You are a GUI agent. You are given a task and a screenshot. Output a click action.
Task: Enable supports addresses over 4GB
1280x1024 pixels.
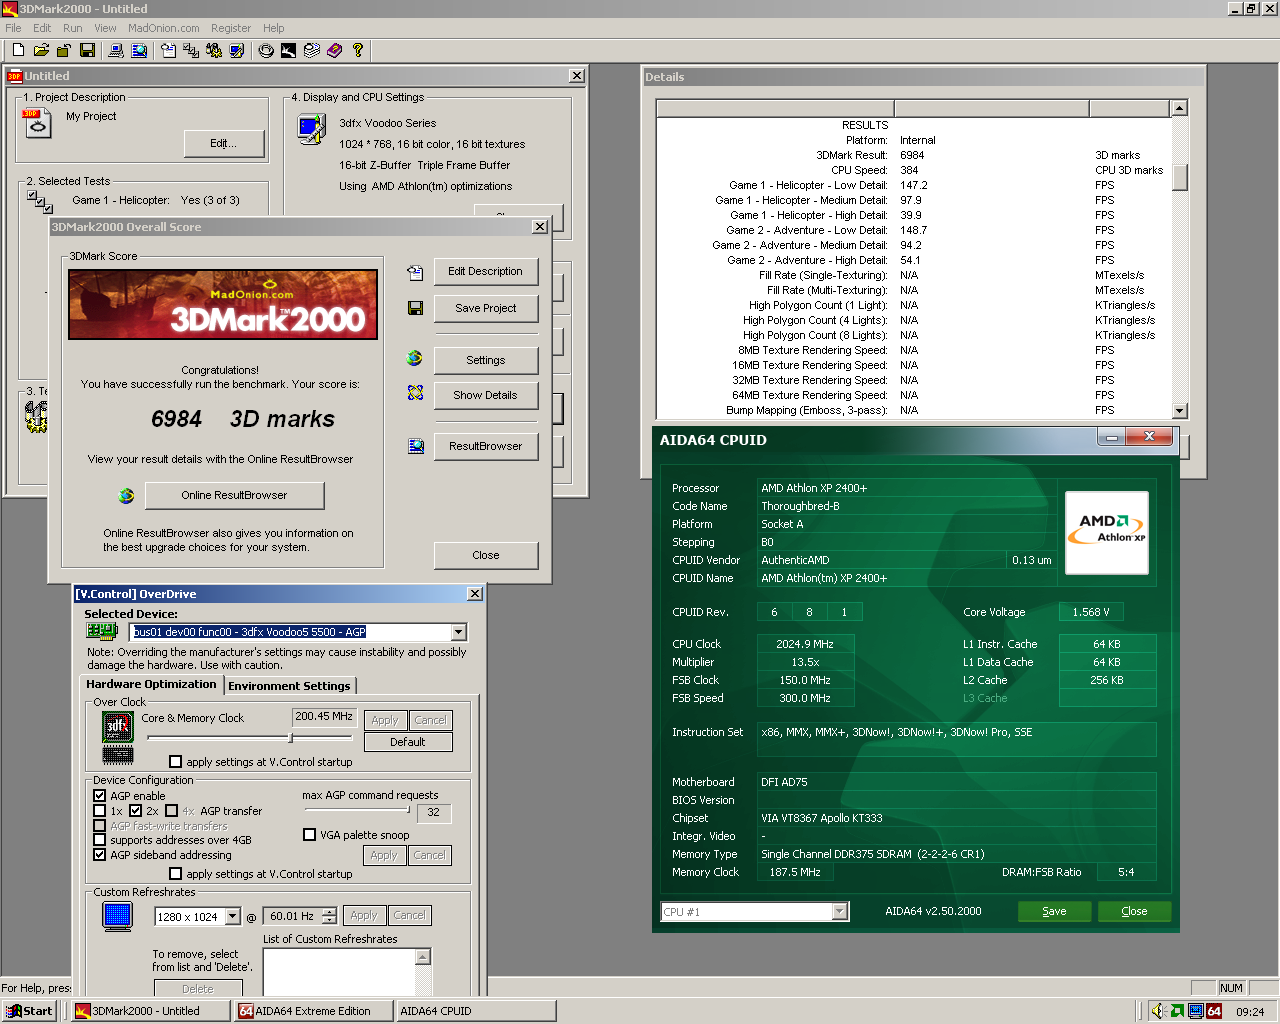99,840
